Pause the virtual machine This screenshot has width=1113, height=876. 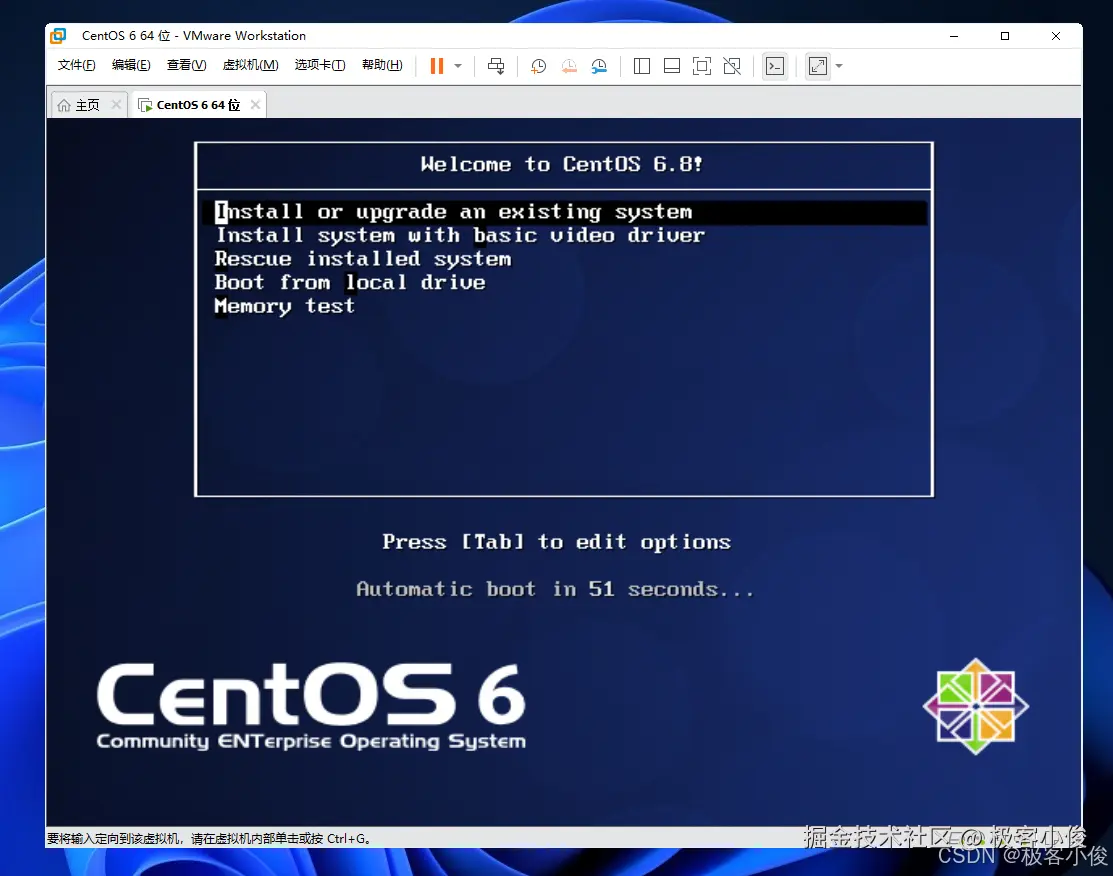437,66
